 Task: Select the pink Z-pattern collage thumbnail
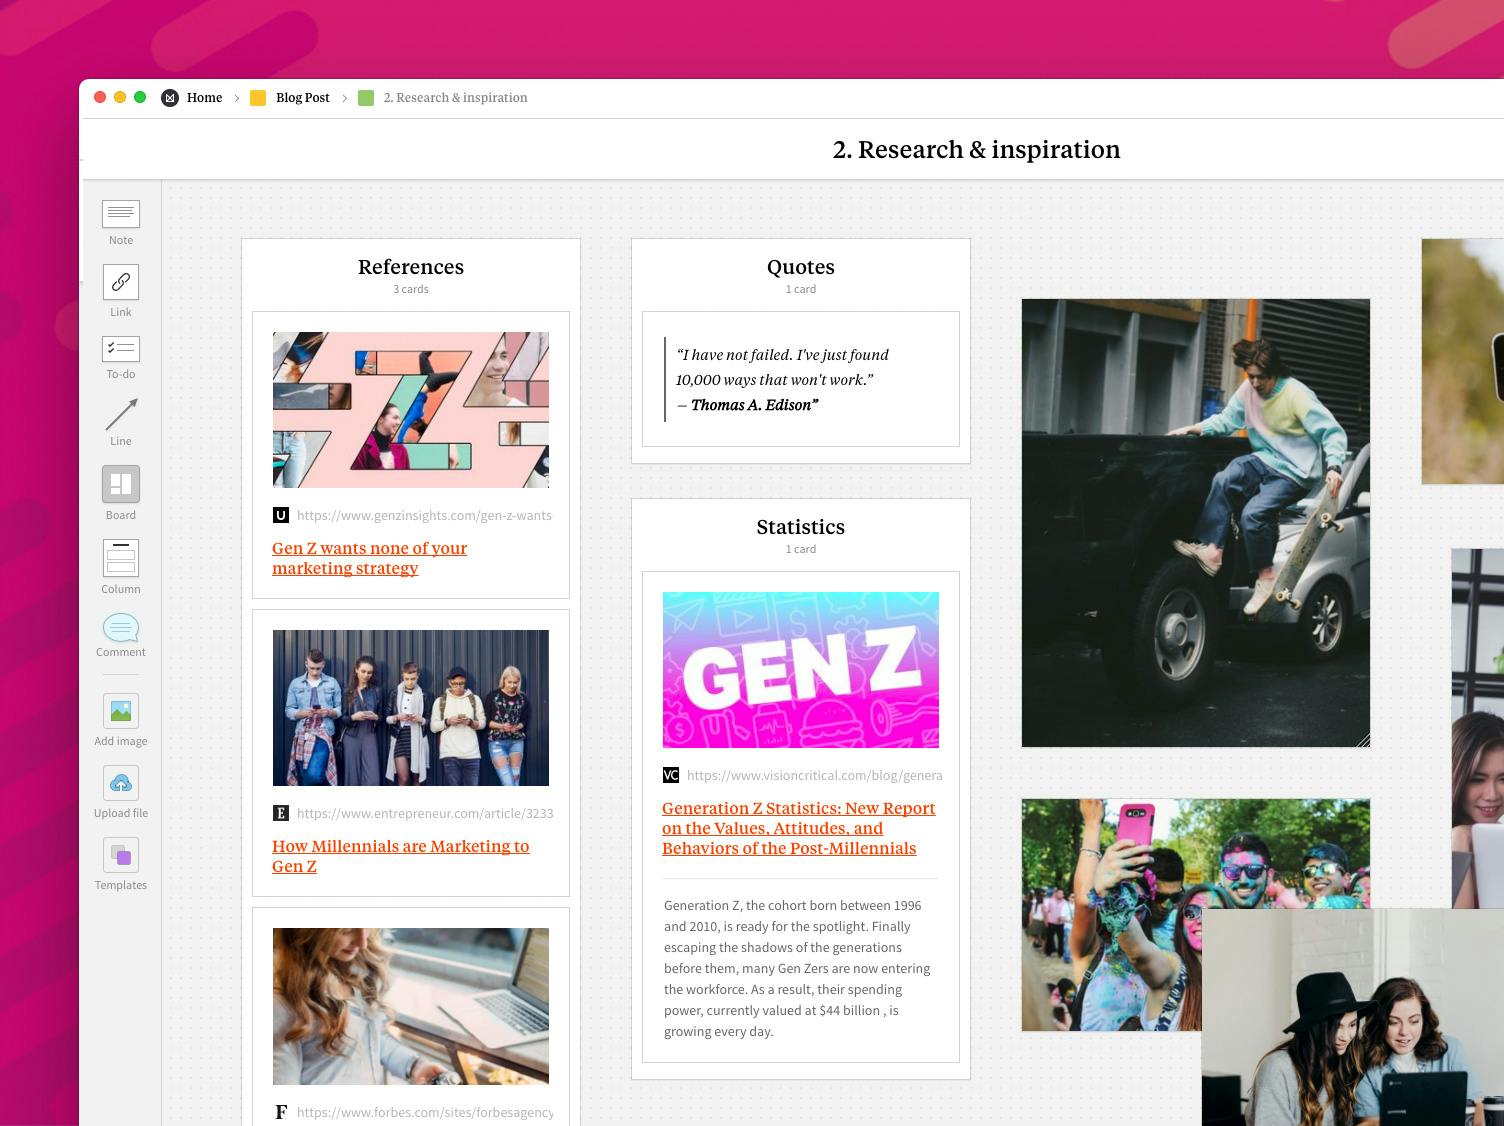411,410
